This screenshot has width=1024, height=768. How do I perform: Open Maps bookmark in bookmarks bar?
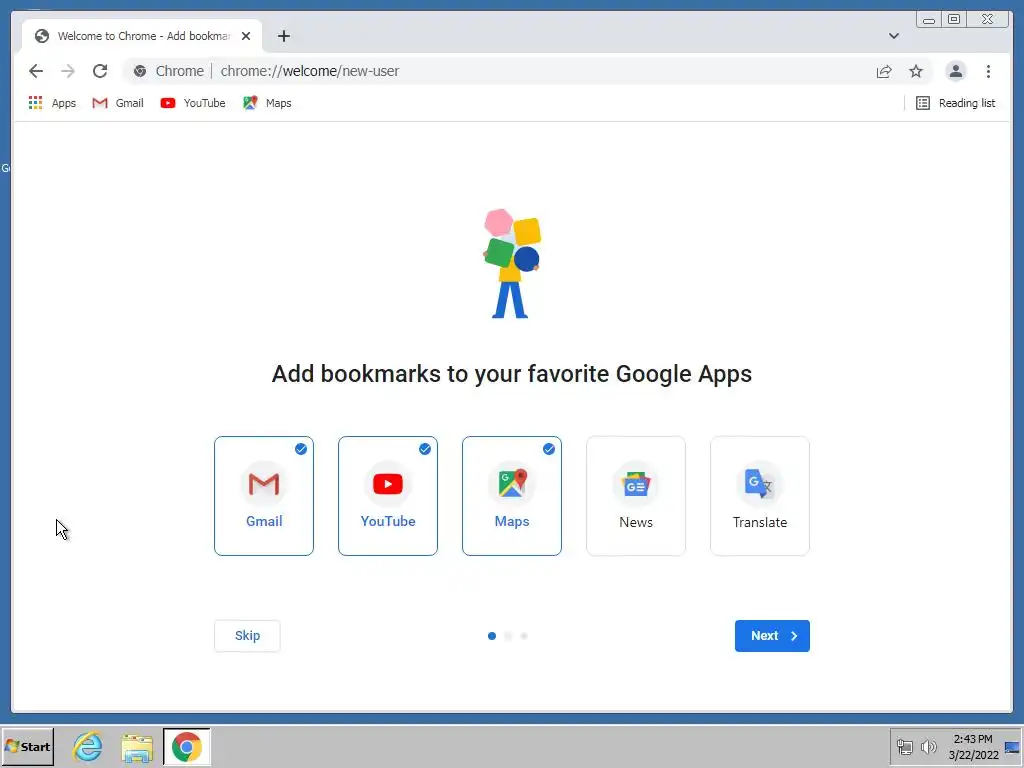pyautogui.click(x=267, y=103)
